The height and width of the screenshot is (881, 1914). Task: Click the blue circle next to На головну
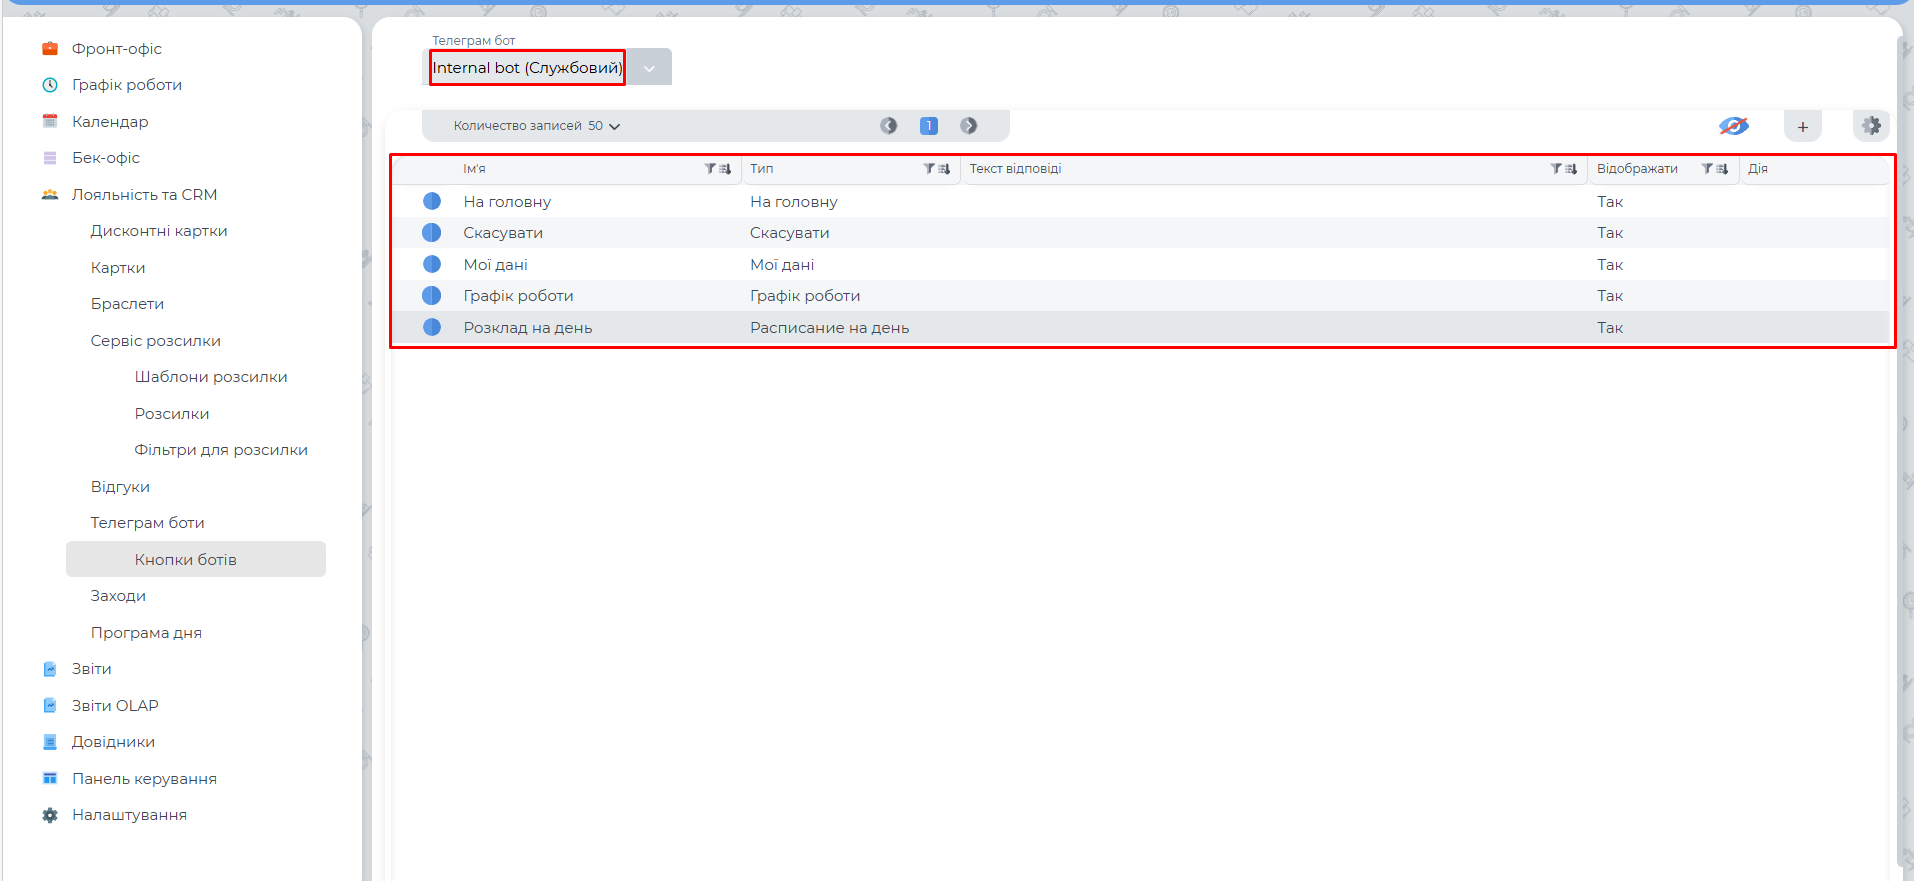[x=432, y=201]
